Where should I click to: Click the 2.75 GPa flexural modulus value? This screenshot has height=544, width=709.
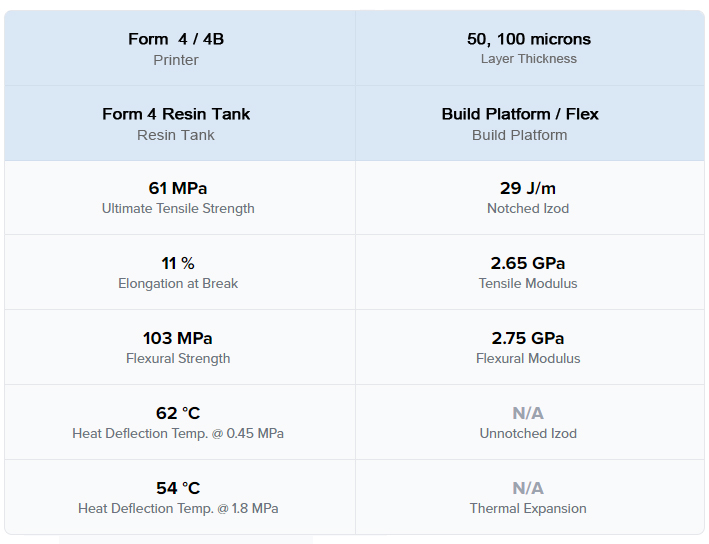[x=528, y=338]
